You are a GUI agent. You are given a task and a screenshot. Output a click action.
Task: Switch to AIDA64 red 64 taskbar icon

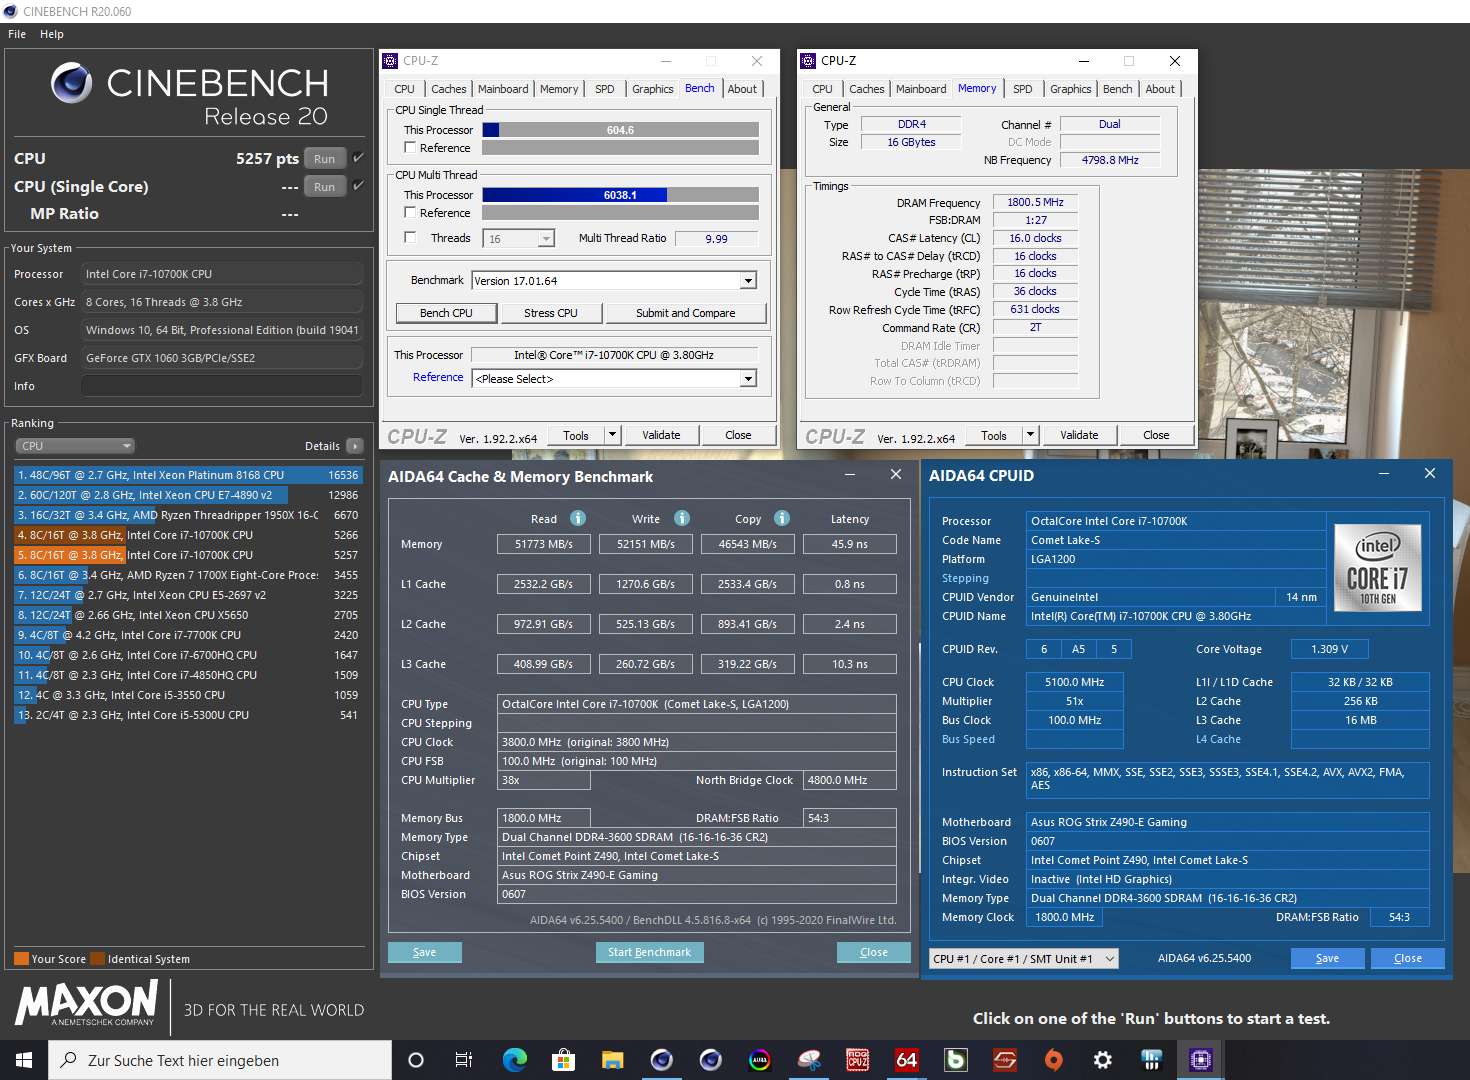click(x=907, y=1060)
